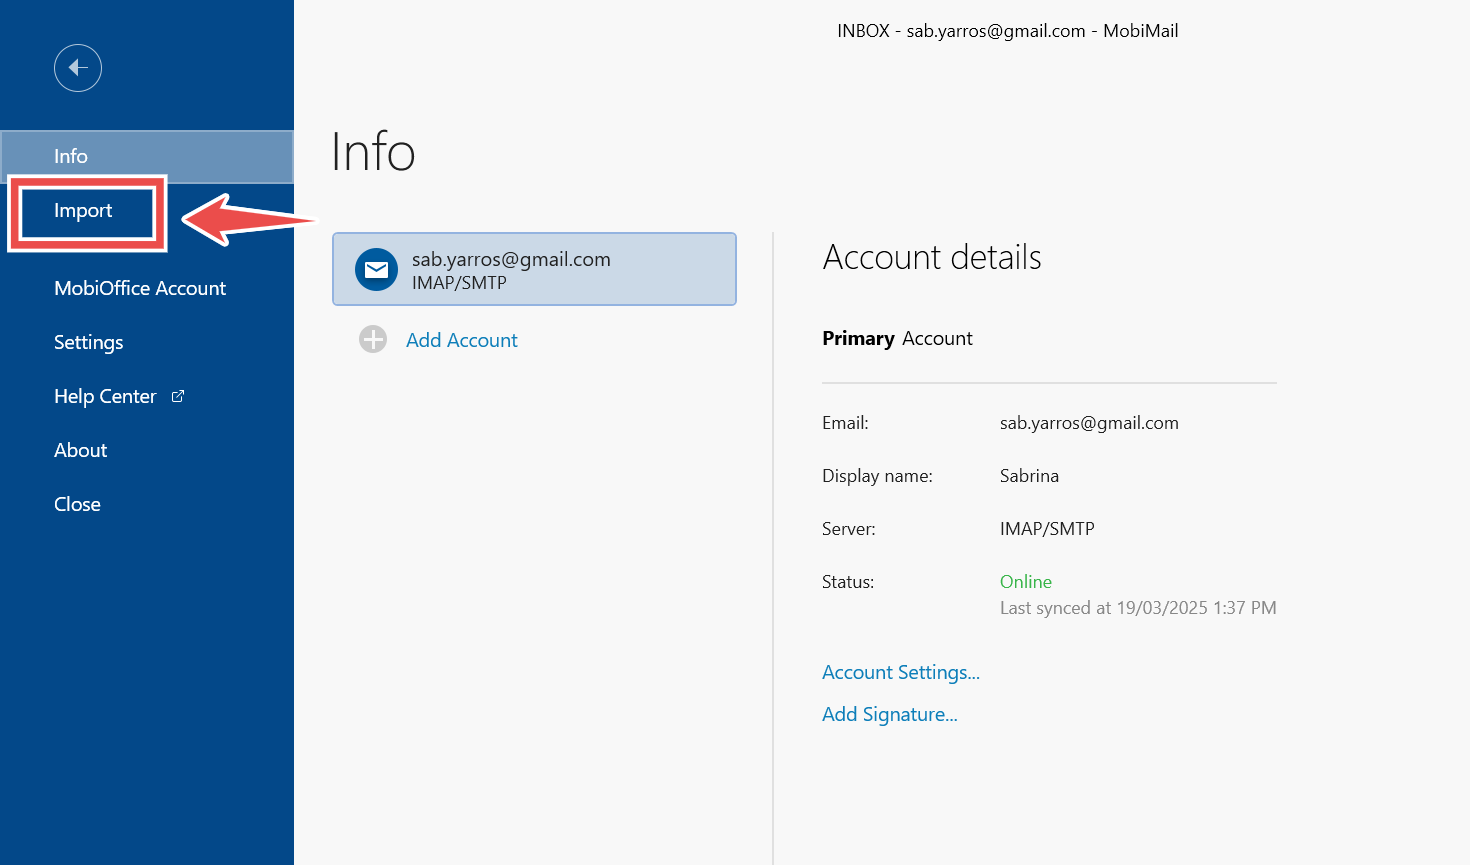This screenshot has width=1470, height=865.
Task: Open Help Center from the sidebar
Action: pos(105,396)
